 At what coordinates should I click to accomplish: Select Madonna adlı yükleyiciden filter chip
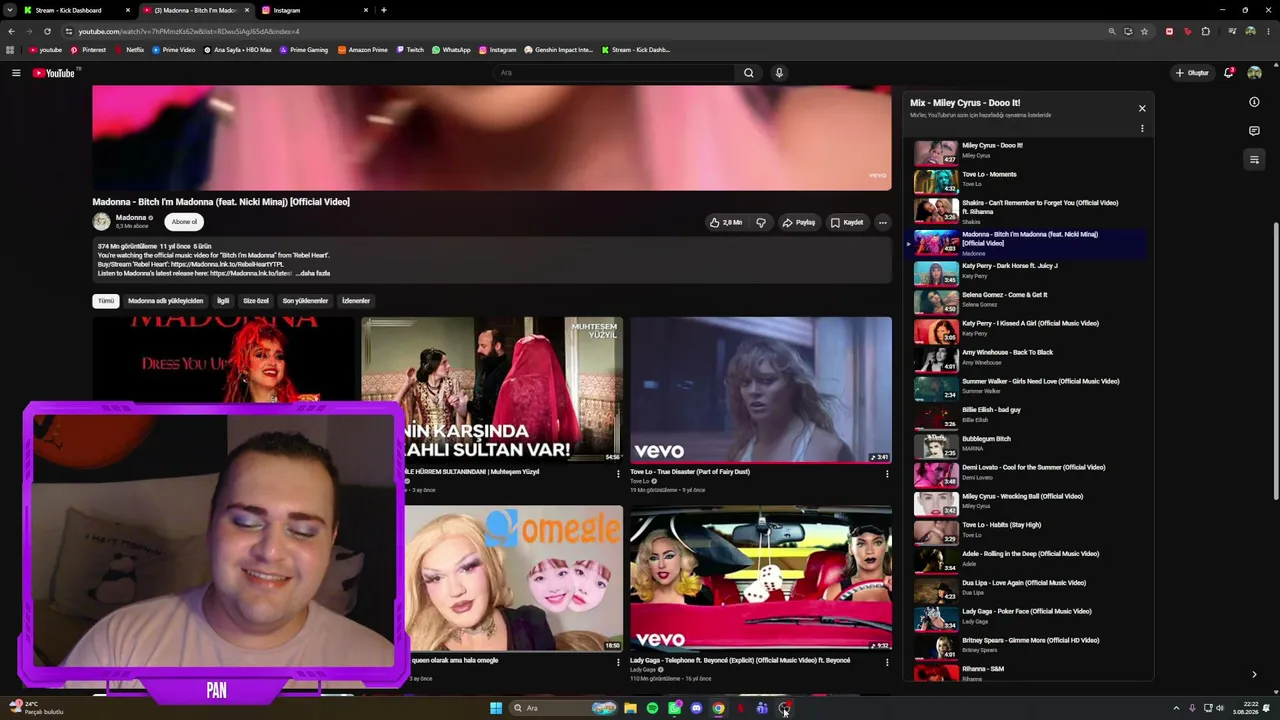coord(165,301)
